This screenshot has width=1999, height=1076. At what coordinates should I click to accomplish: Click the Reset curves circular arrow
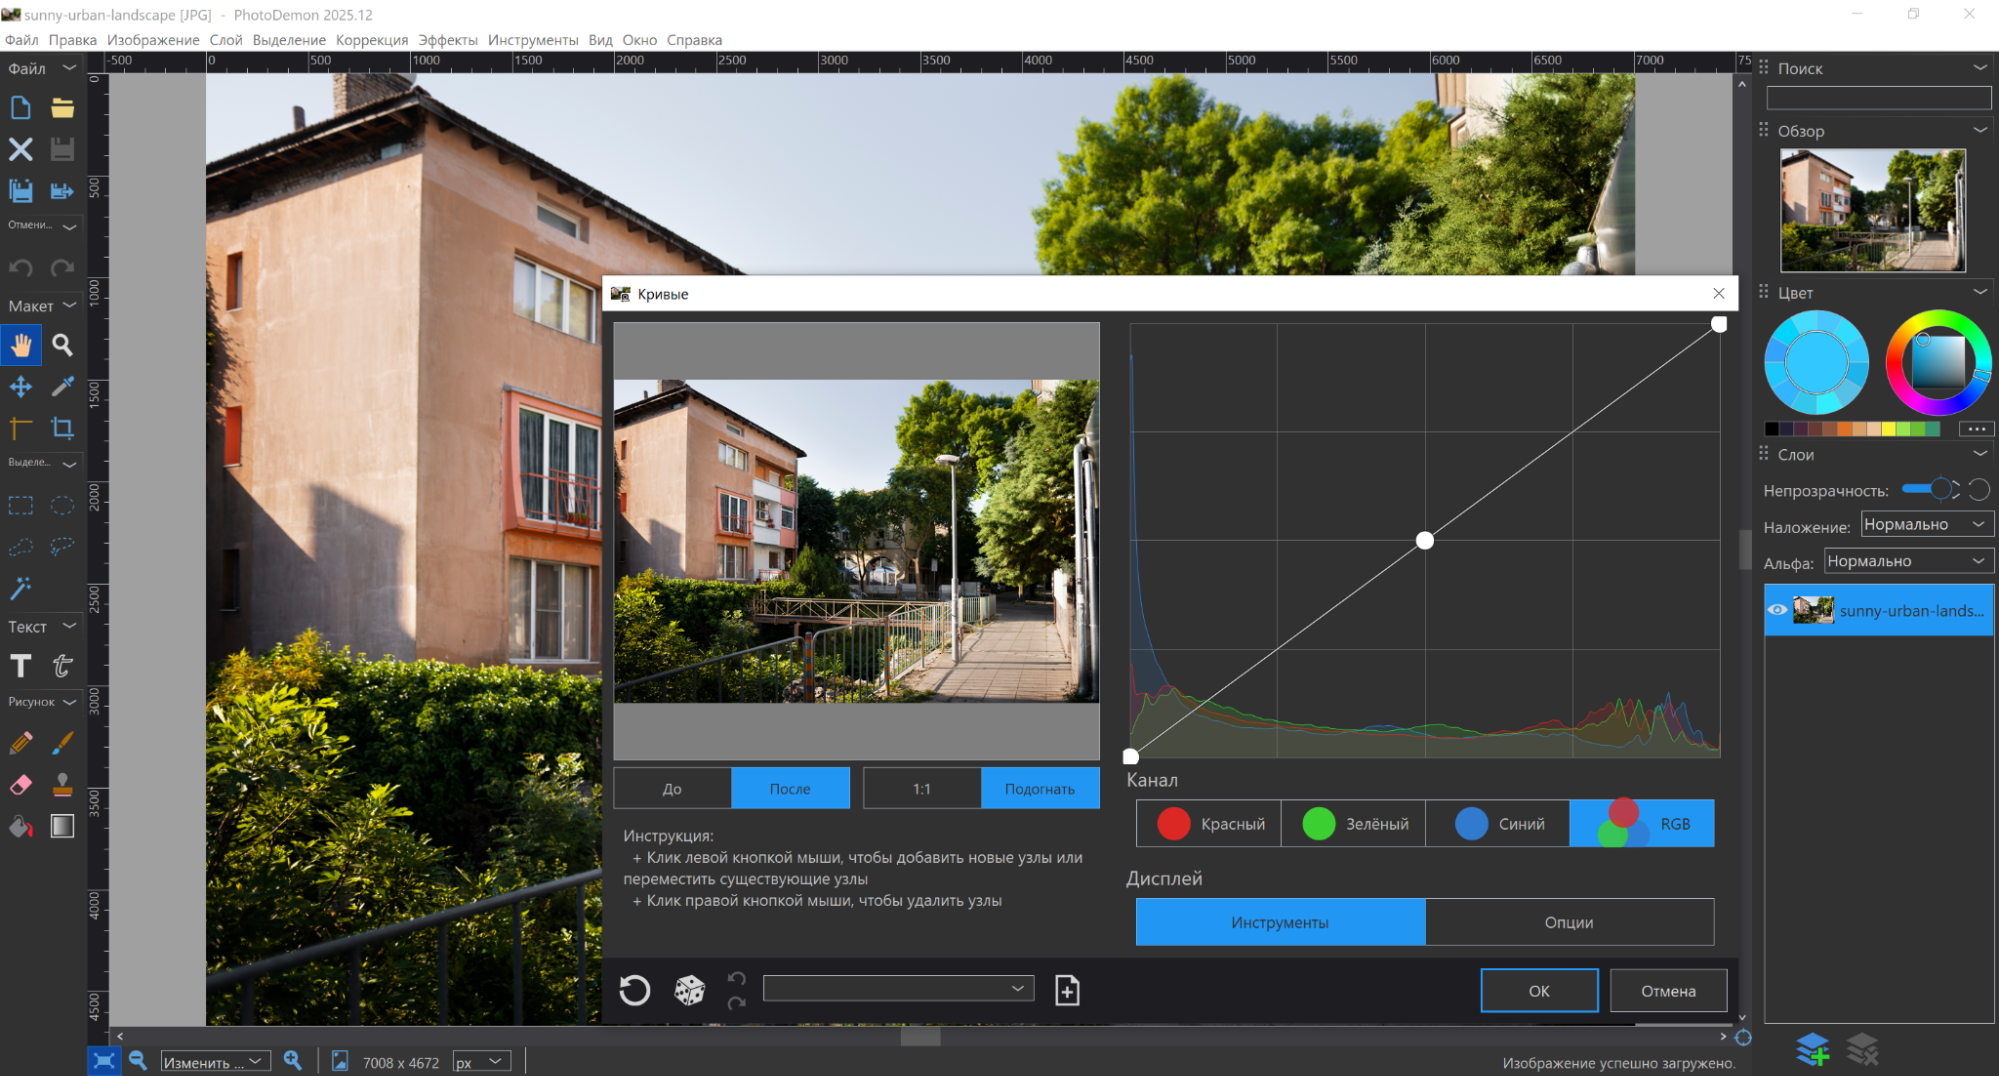635,990
